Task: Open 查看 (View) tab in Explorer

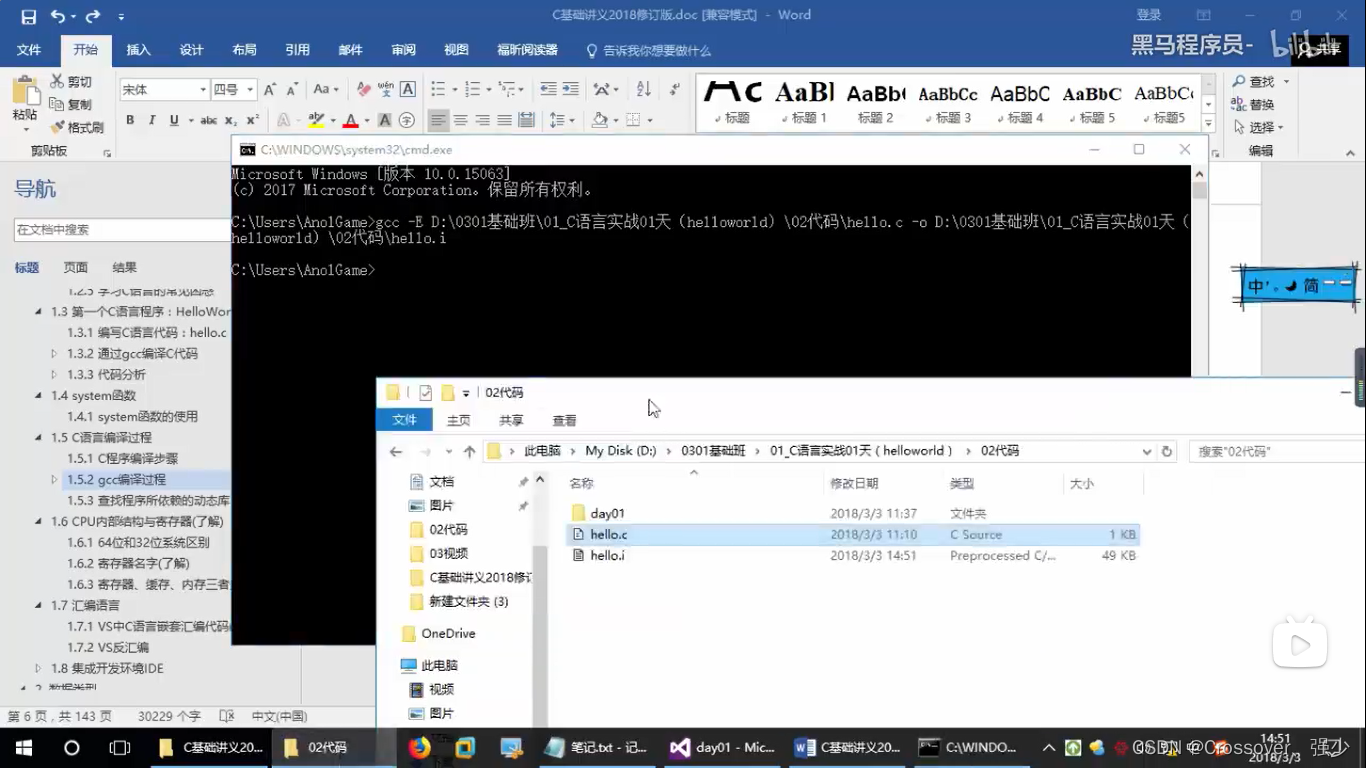Action: pos(564,420)
